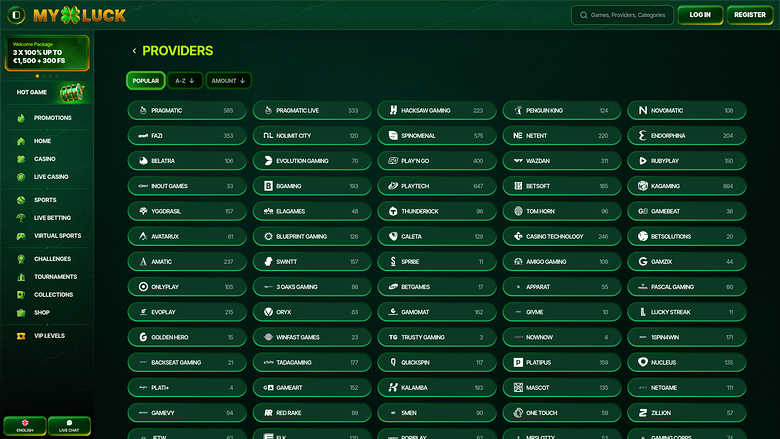Click the MyLuck clover logo

tap(68, 15)
